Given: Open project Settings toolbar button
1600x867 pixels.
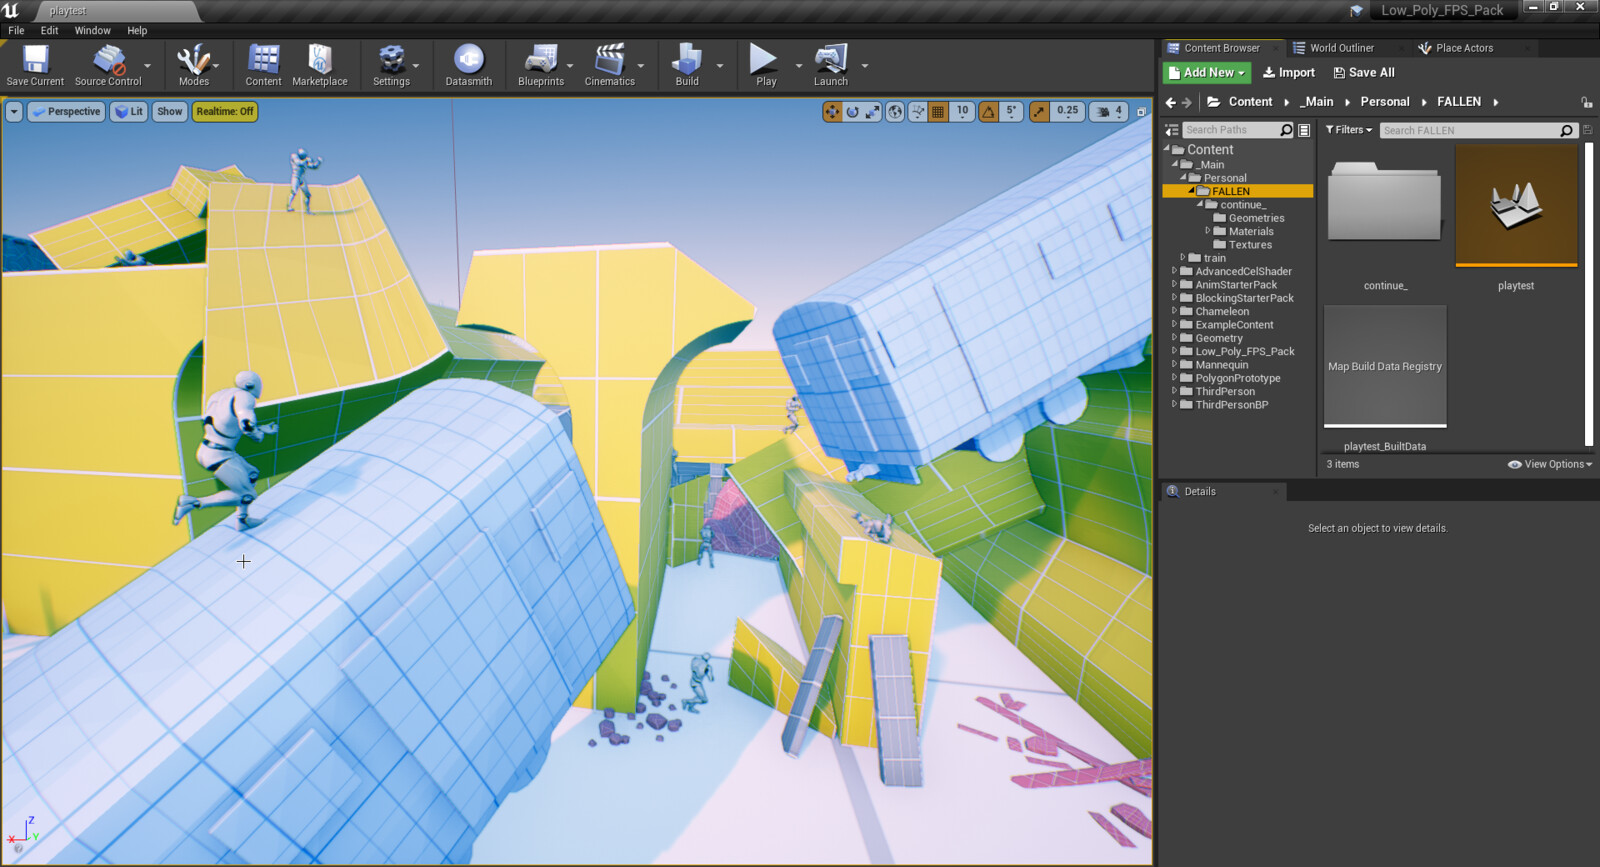Looking at the screenshot, I should (x=391, y=66).
